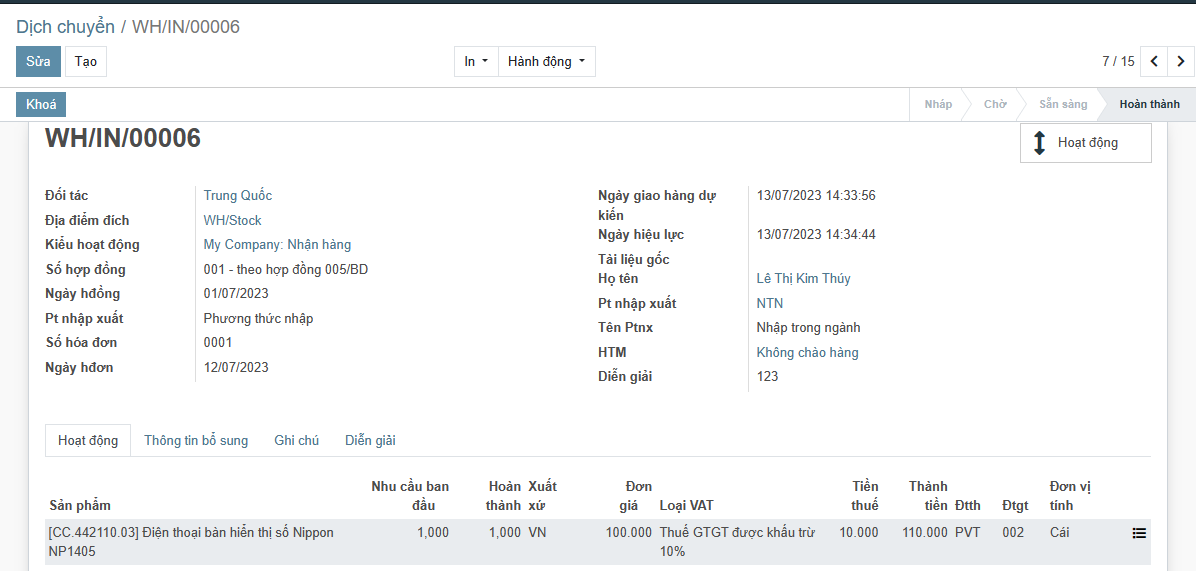Open the Không chào hàng link
This screenshot has width=1196, height=571.
coord(808,352)
